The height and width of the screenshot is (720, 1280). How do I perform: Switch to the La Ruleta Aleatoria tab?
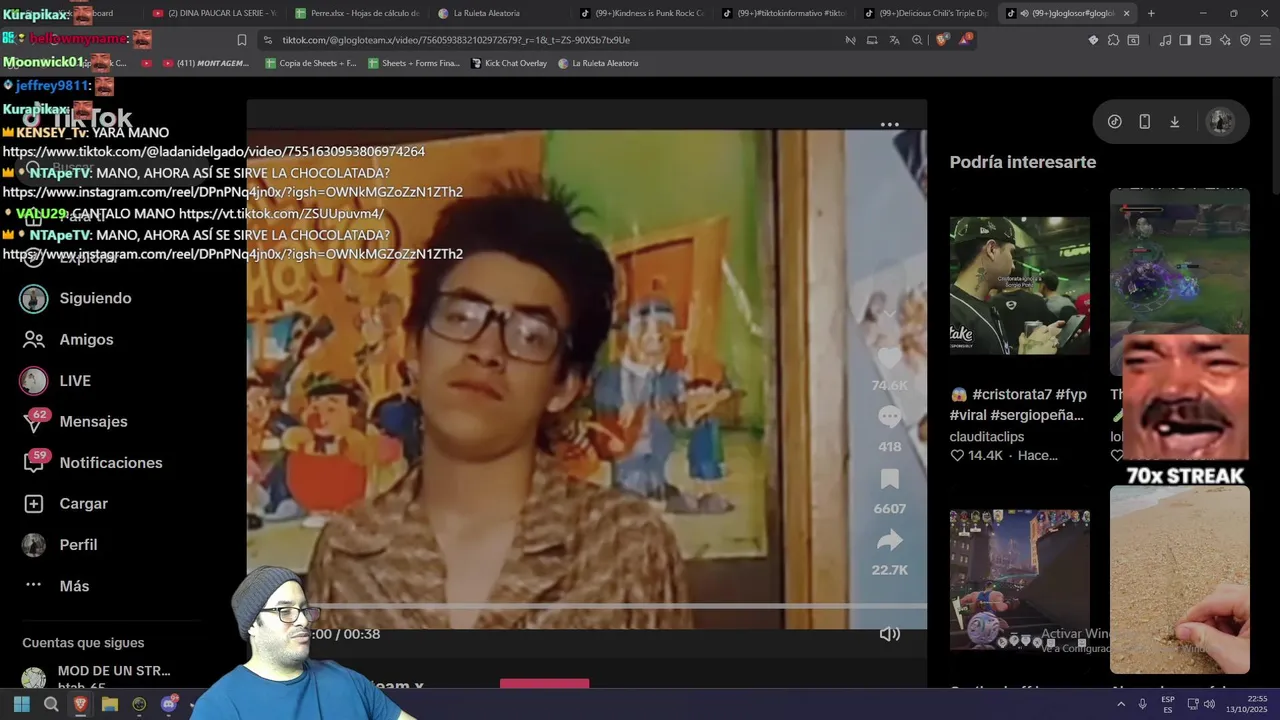(x=500, y=13)
